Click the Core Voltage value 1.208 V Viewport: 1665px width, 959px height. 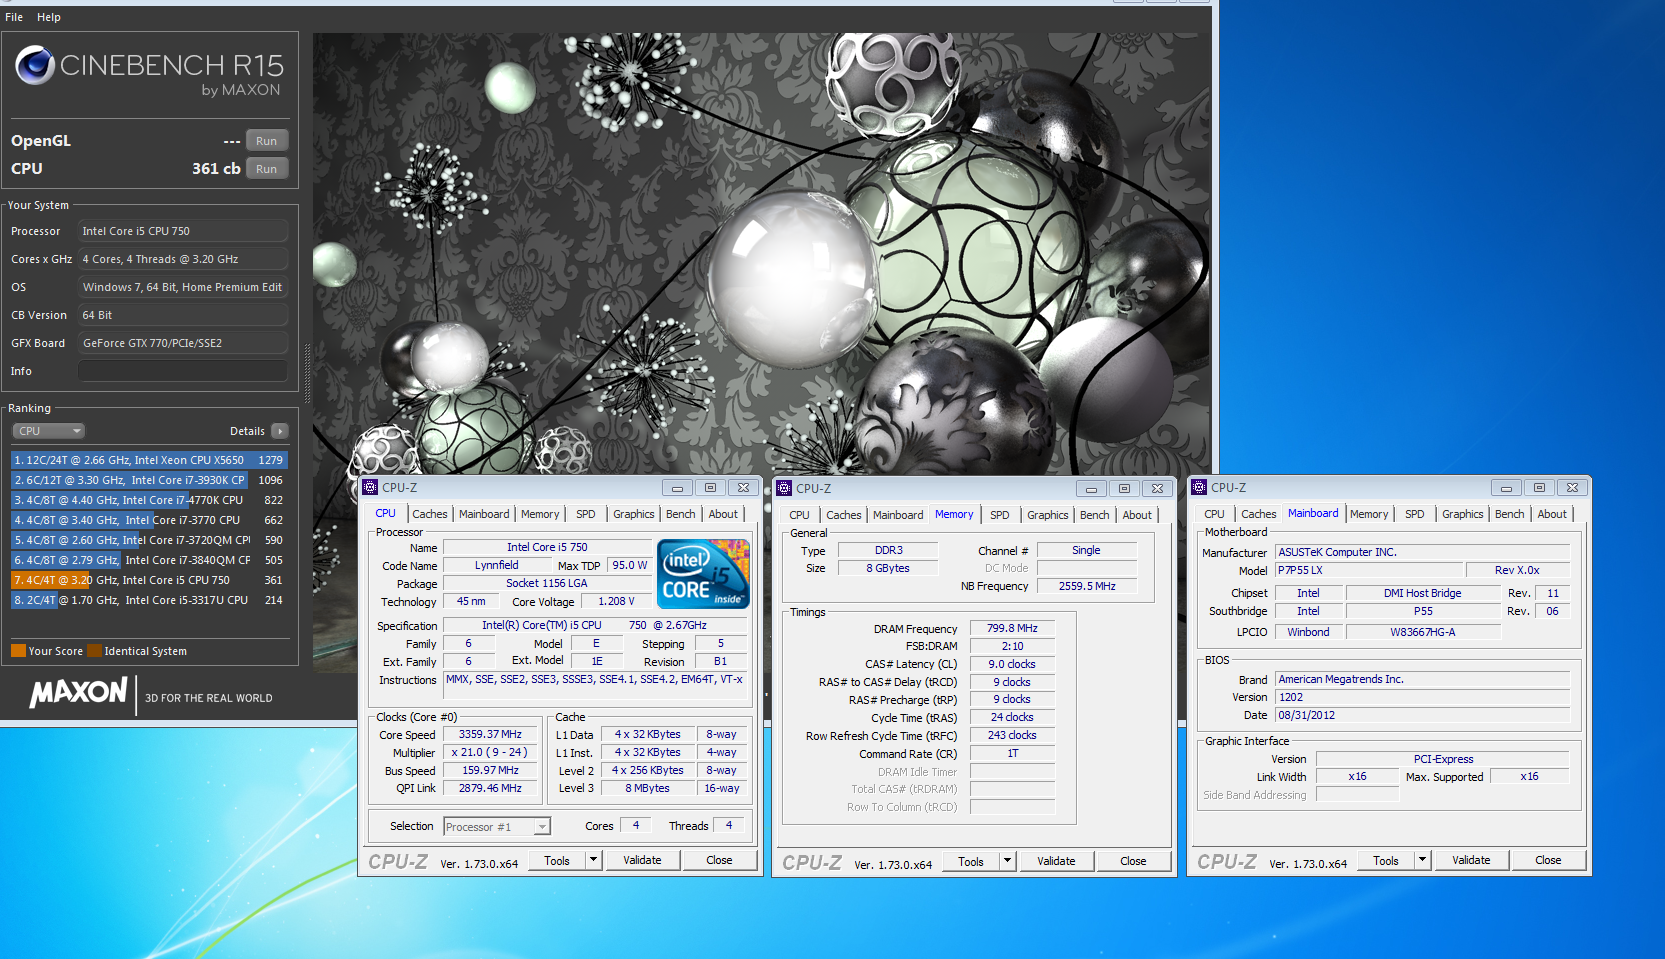616,601
